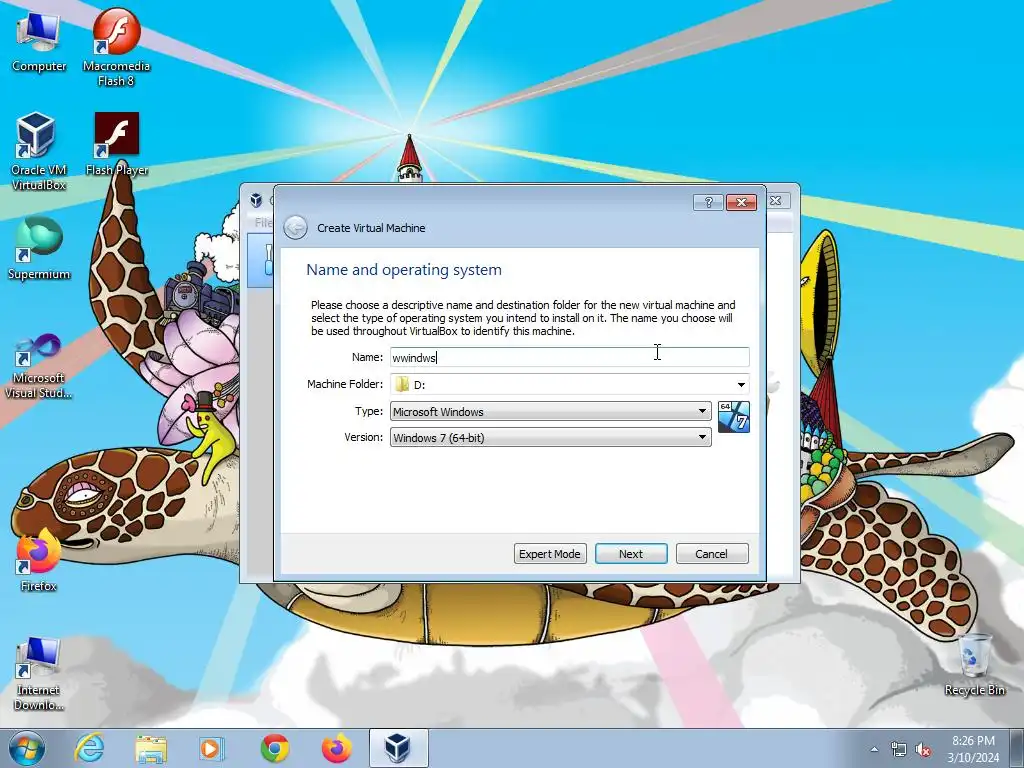Open File Explorer in the taskbar
The height and width of the screenshot is (768, 1024).
[151, 748]
